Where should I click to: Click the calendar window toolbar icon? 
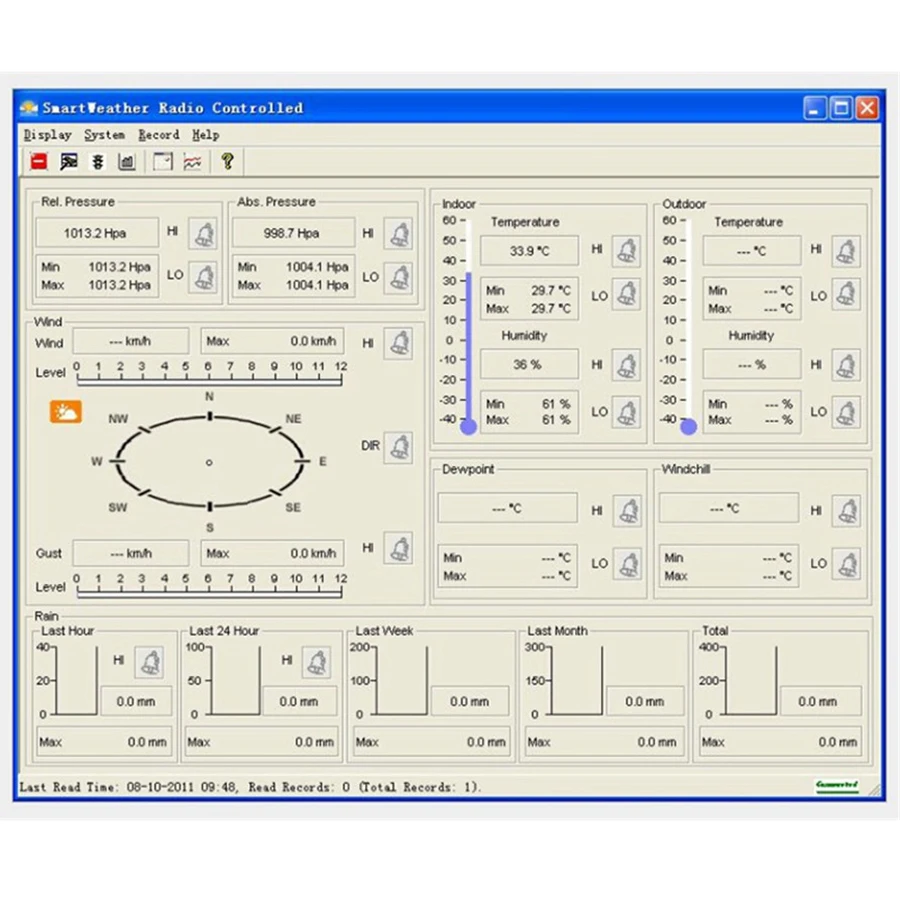pyautogui.click(x=162, y=161)
